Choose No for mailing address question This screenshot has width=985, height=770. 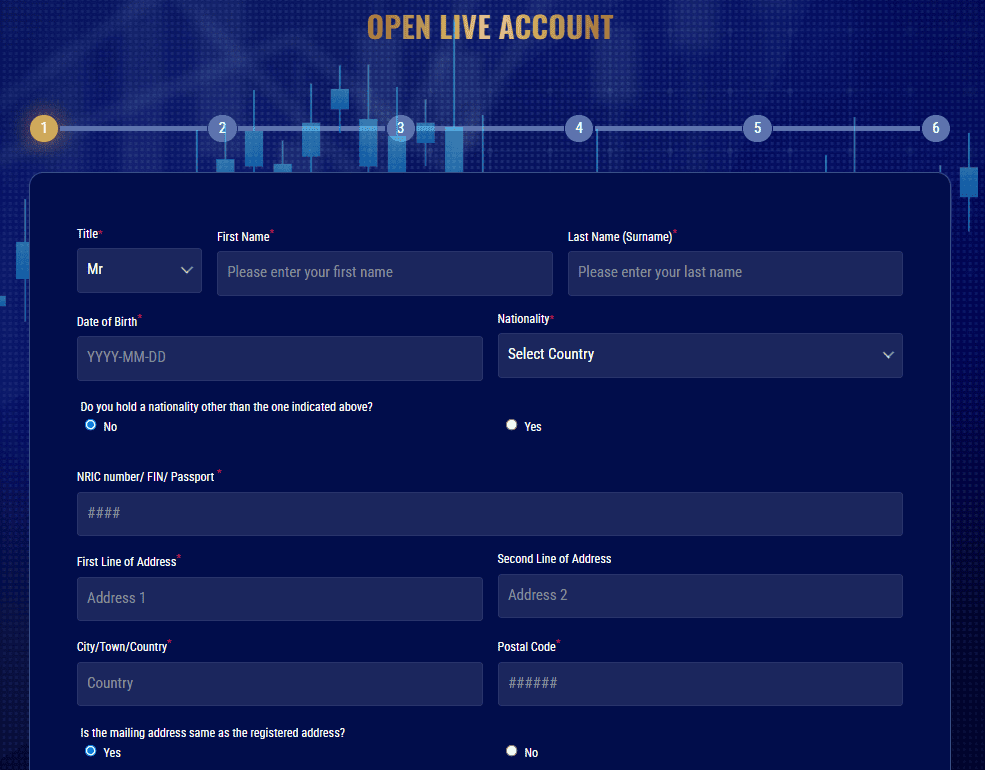[511, 750]
